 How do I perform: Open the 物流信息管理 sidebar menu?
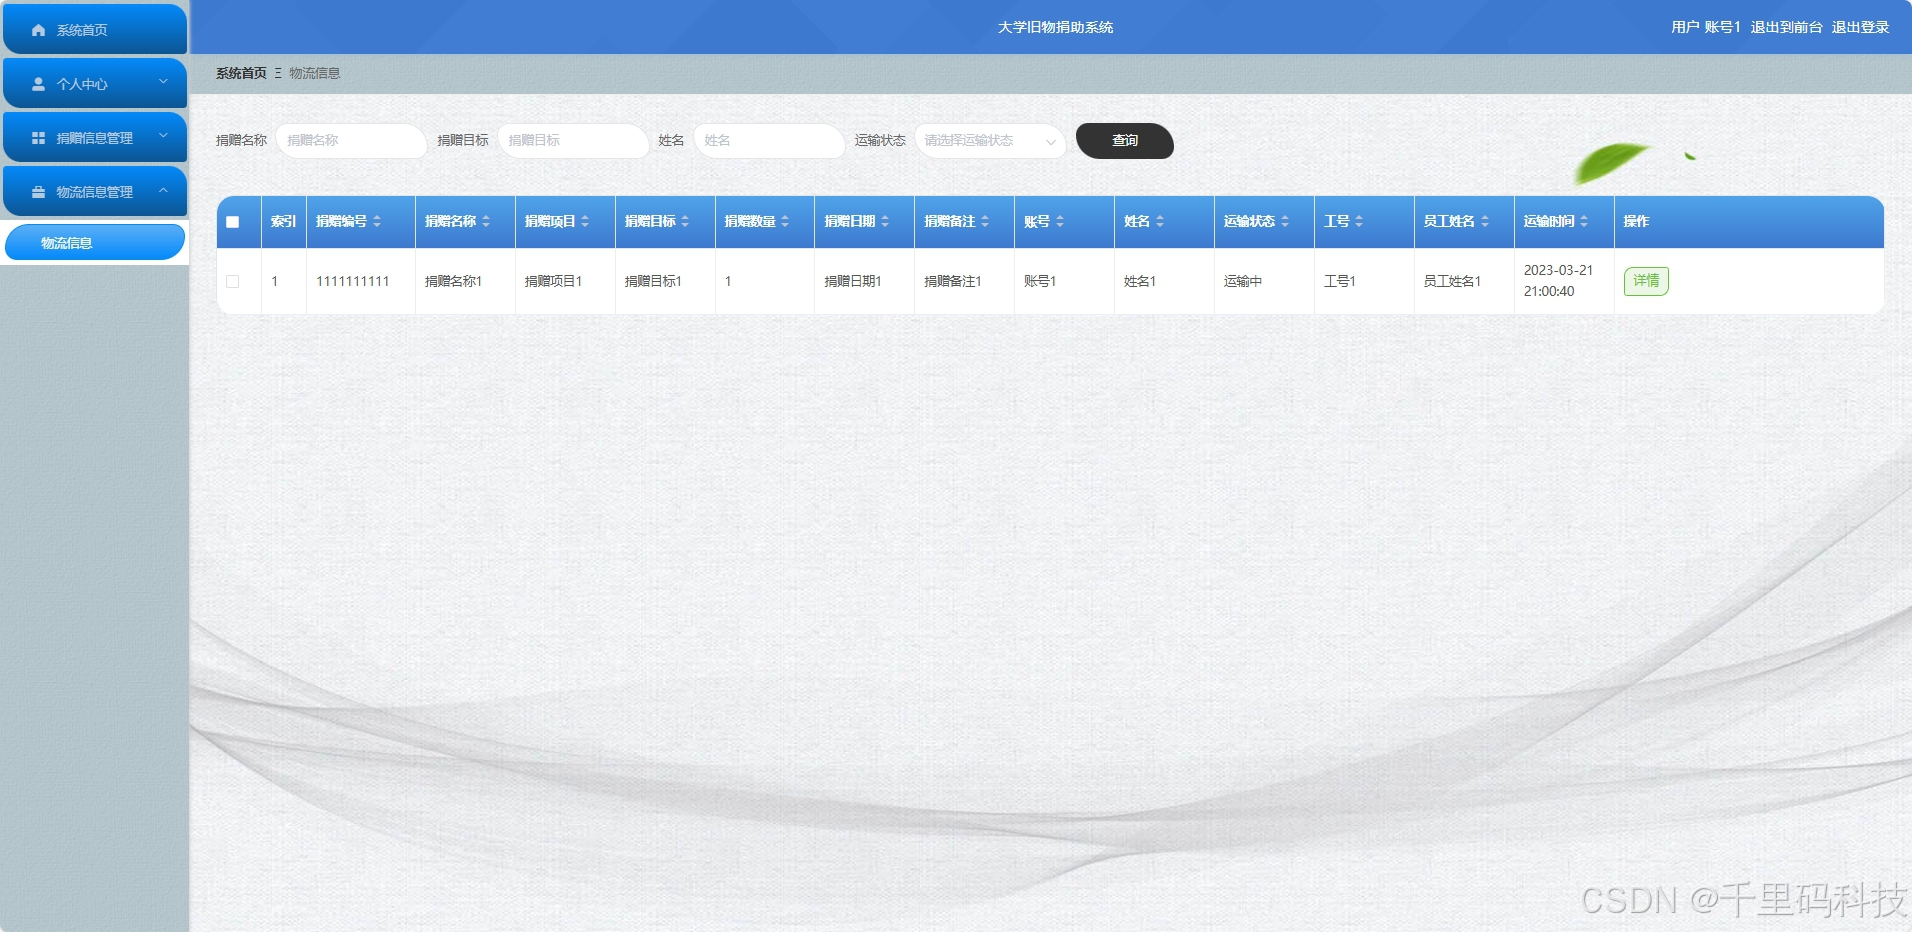click(95, 191)
